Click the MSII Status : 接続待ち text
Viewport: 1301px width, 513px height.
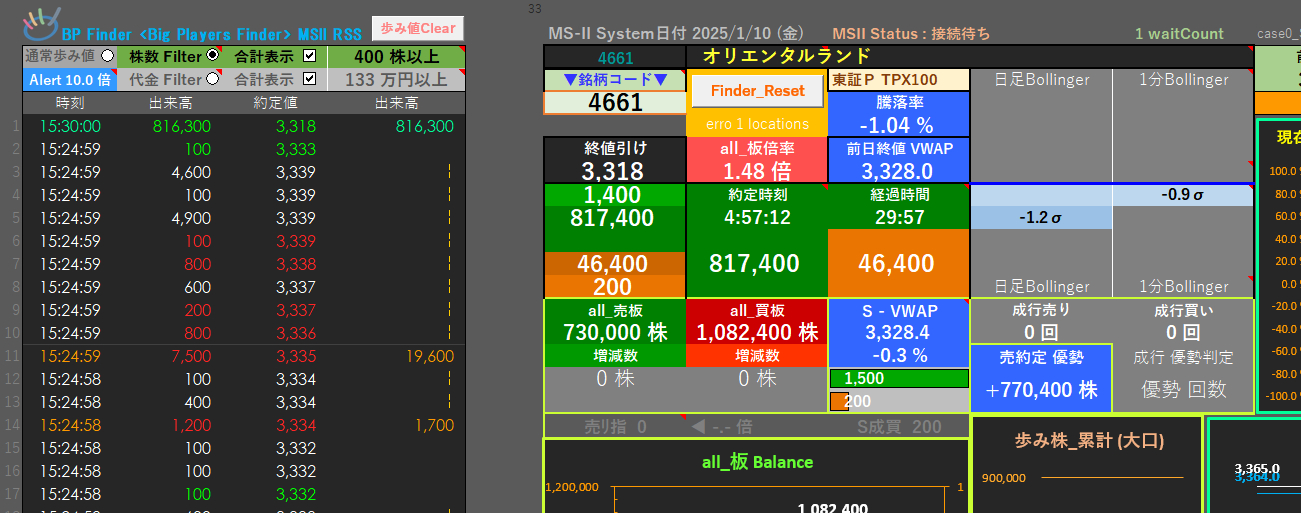click(x=911, y=33)
